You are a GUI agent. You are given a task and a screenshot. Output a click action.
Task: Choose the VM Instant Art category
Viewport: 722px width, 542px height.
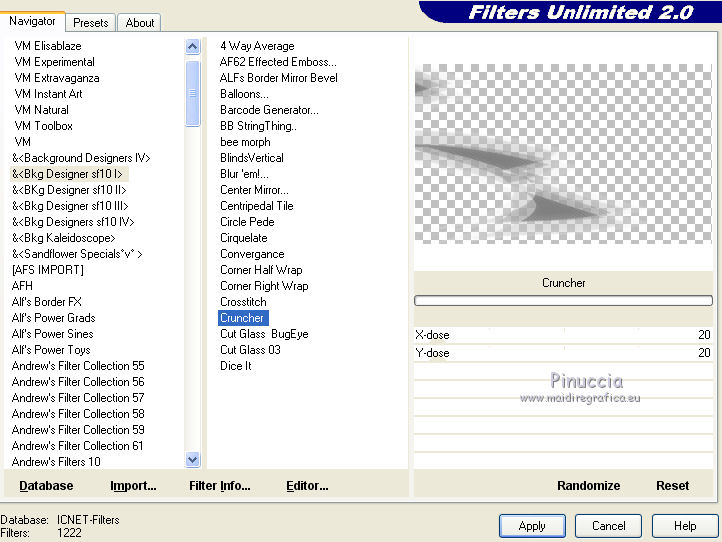click(48, 94)
